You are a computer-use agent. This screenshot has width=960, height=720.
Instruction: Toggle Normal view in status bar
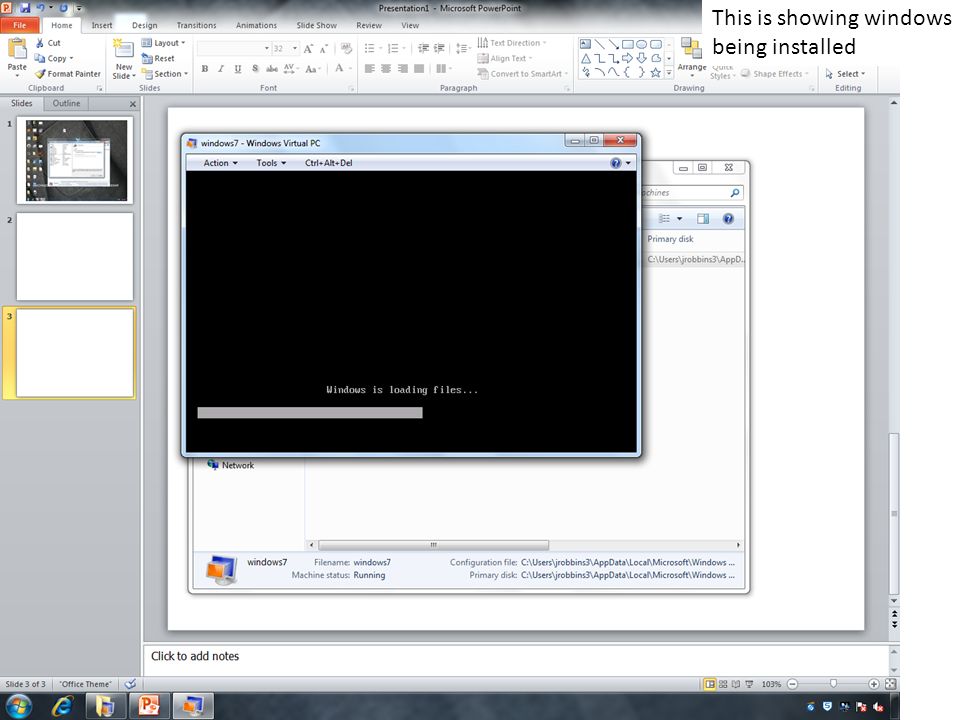710,684
